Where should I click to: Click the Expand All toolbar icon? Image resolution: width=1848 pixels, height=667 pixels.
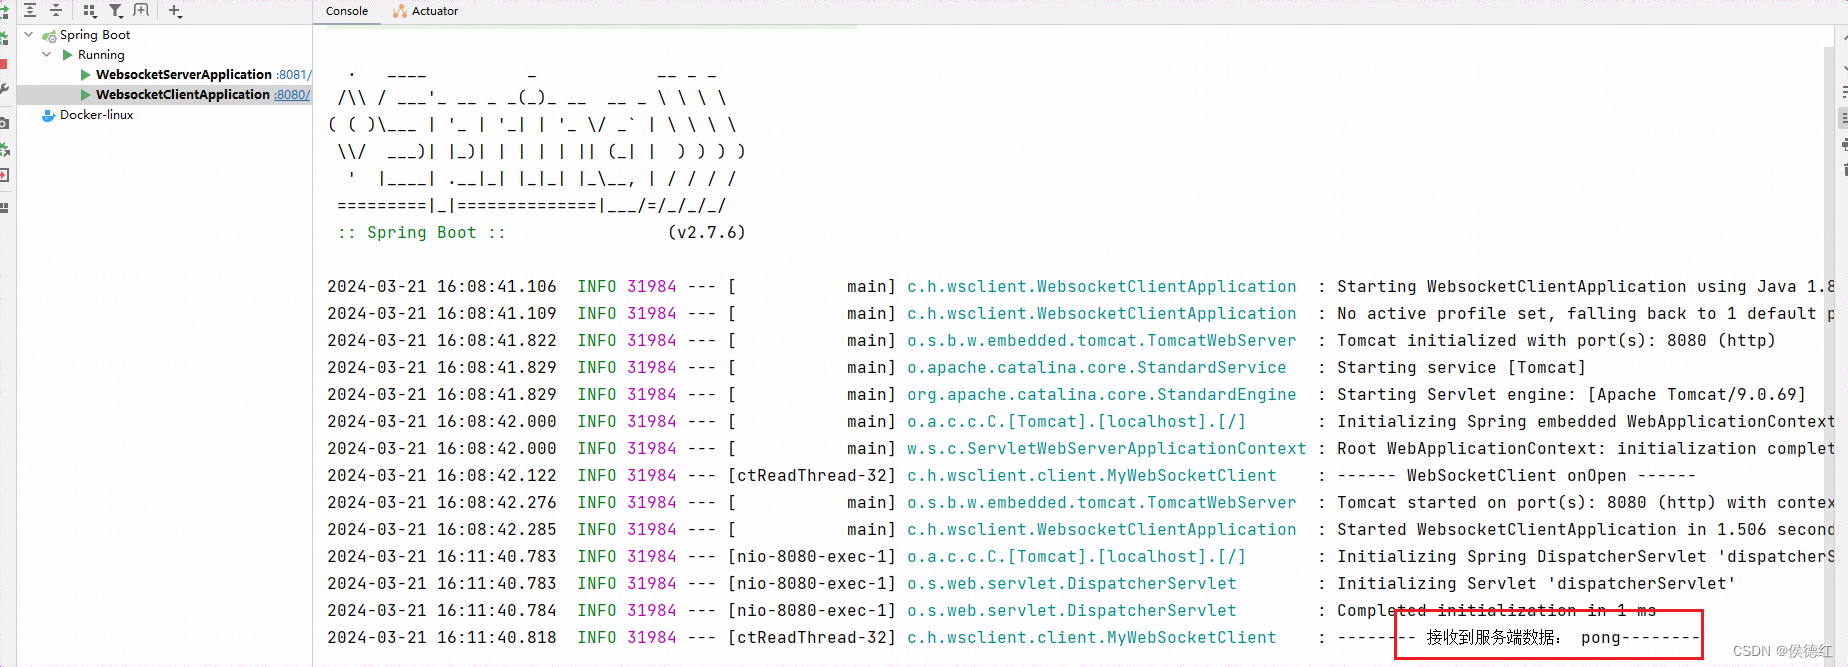point(30,10)
